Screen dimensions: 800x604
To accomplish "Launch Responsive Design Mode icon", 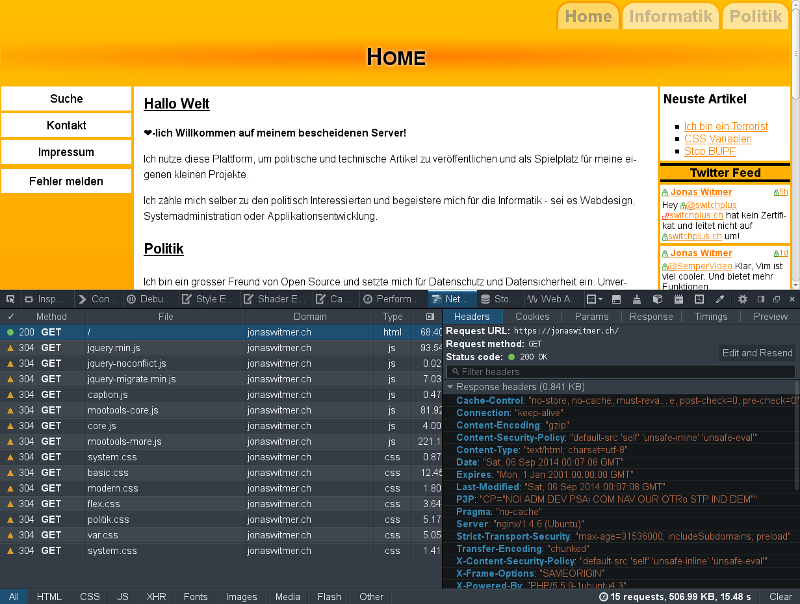I will (699, 298).
